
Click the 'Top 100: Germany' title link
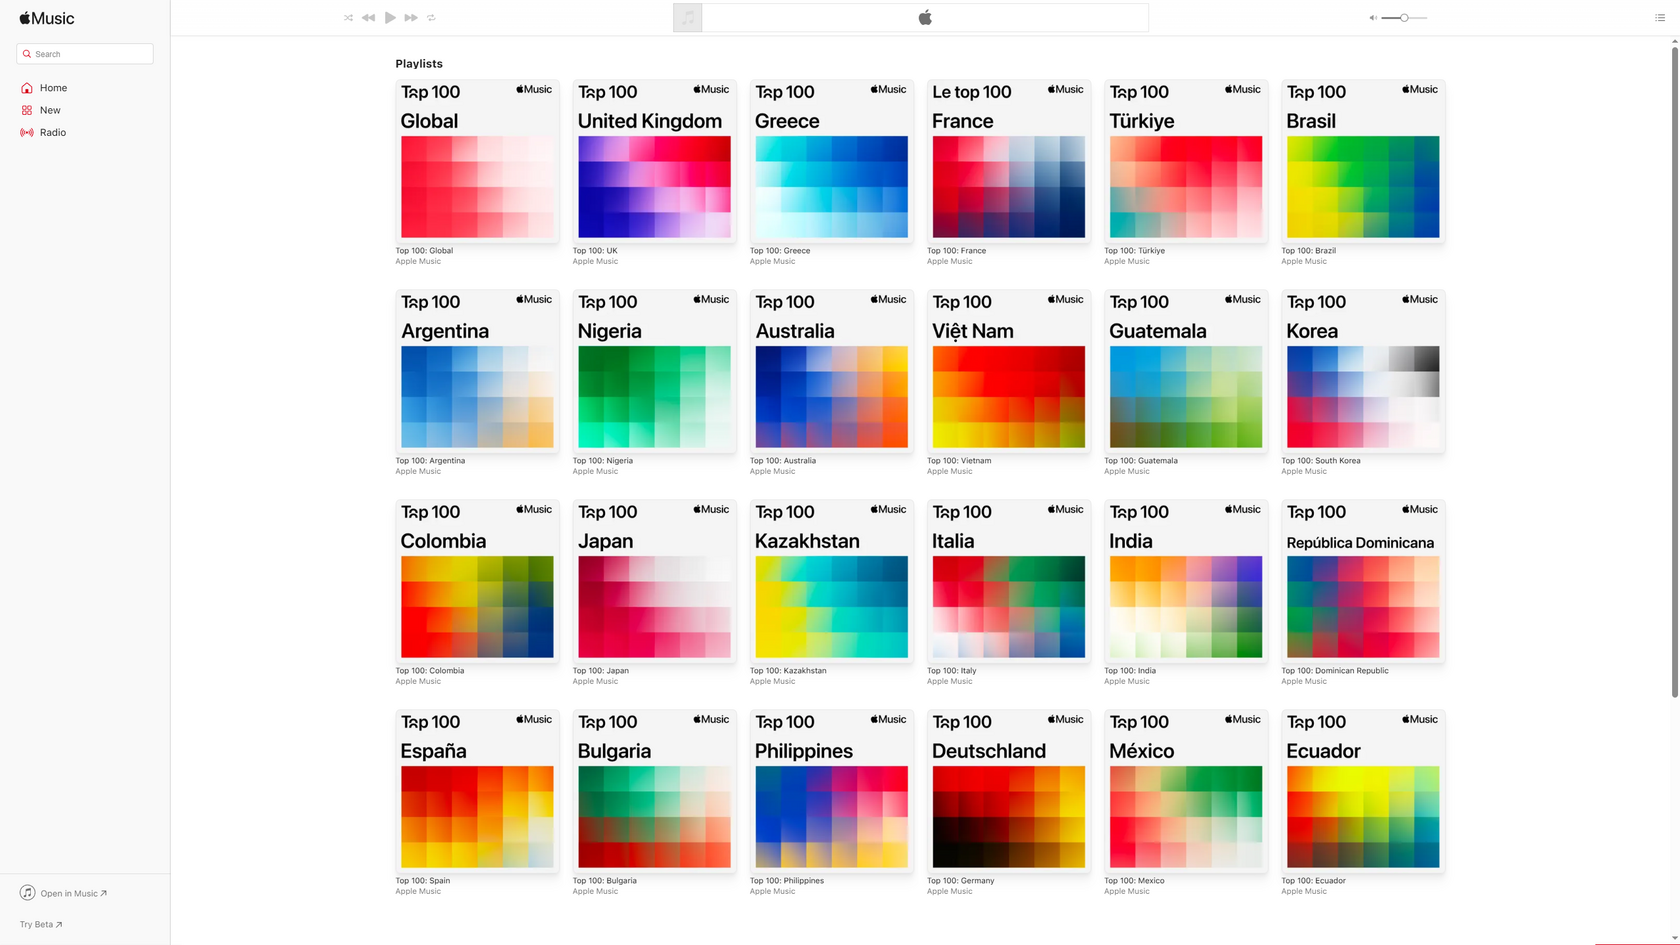[961, 881]
